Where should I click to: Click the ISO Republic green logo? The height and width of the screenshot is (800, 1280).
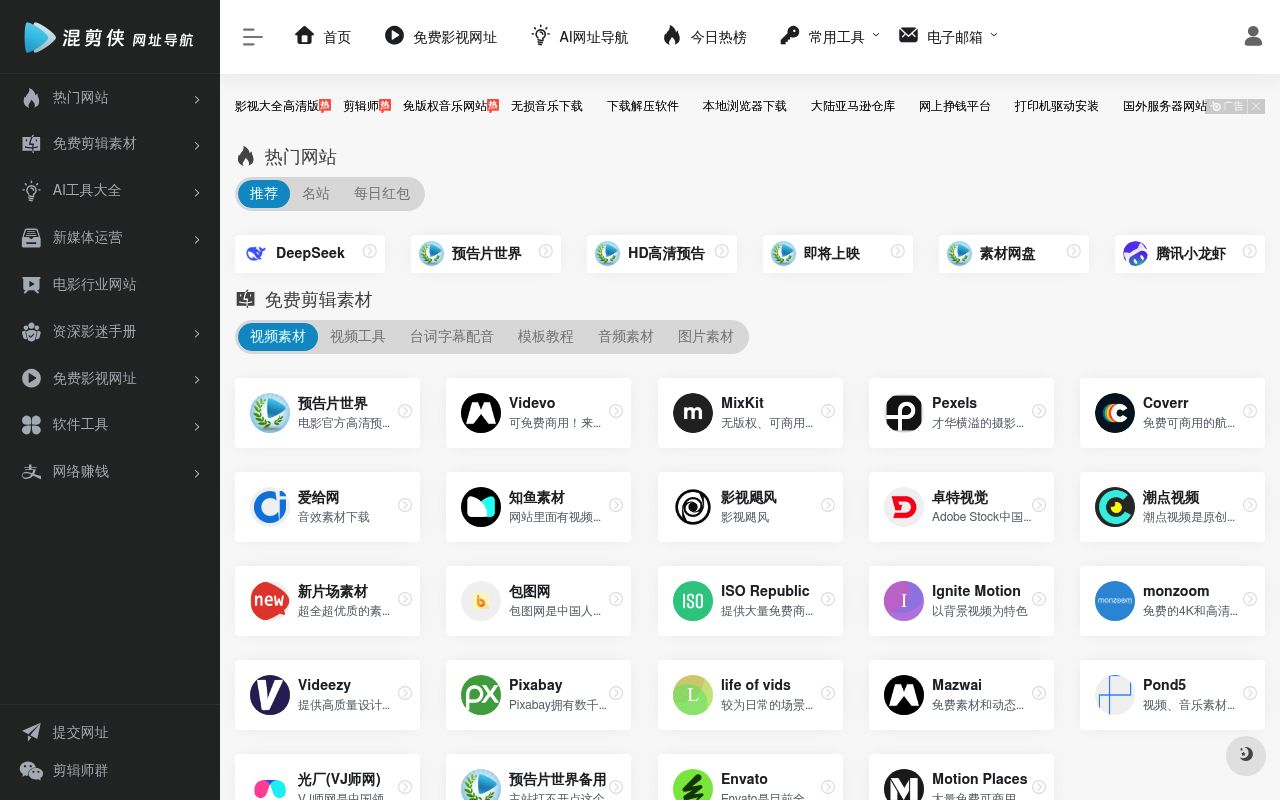[693, 601]
